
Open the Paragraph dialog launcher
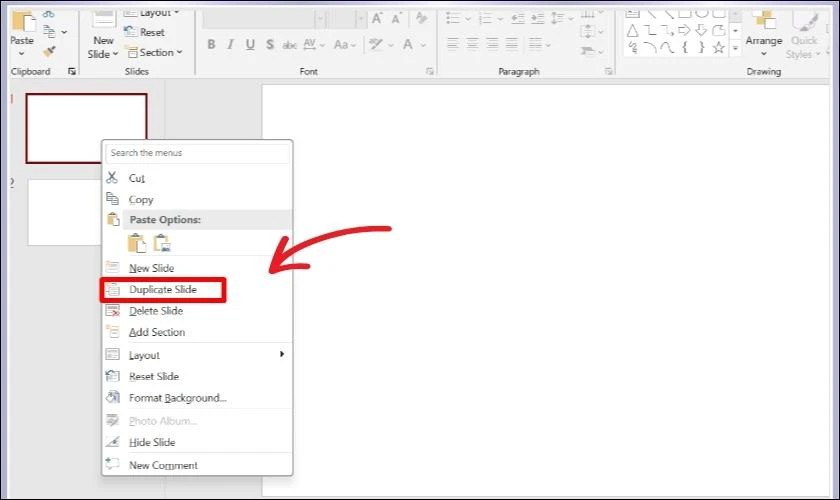coord(608,71)
